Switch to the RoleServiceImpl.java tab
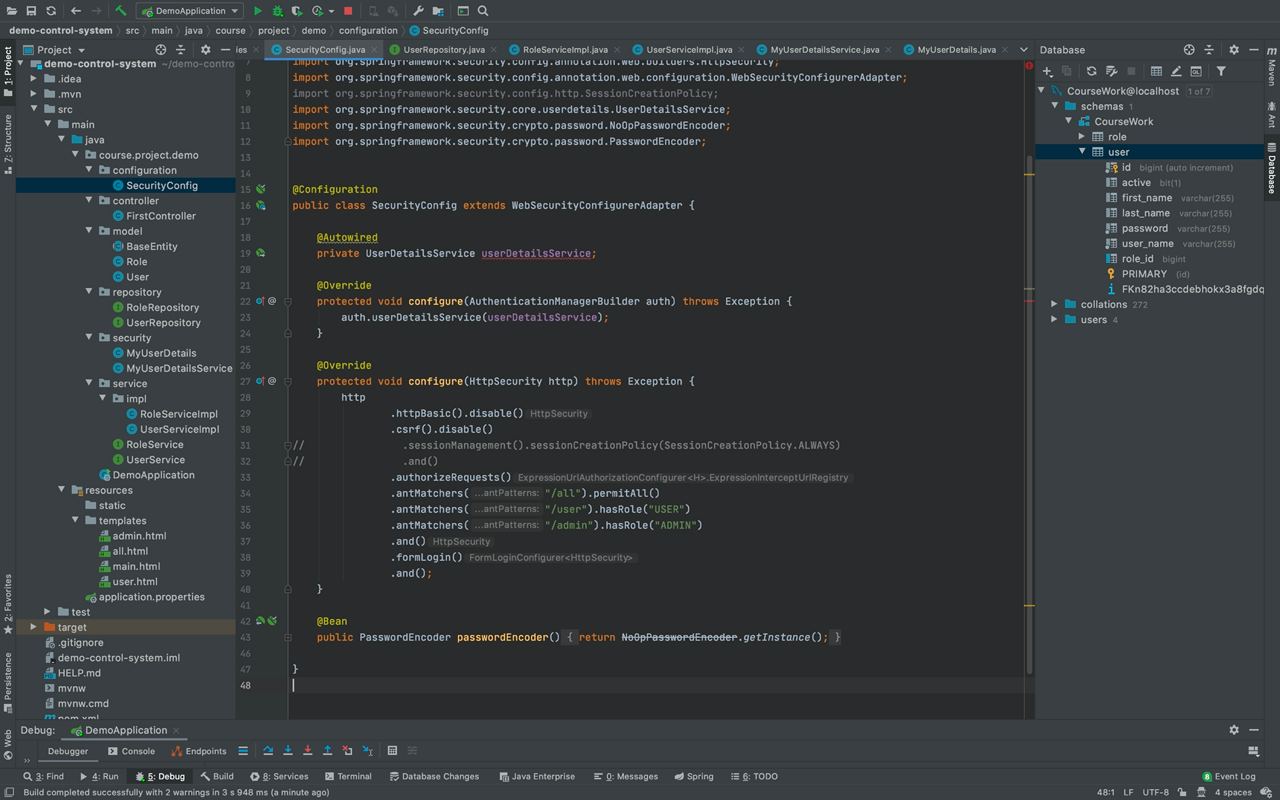This screenshot has height=800, width=1280. [565, 49]
